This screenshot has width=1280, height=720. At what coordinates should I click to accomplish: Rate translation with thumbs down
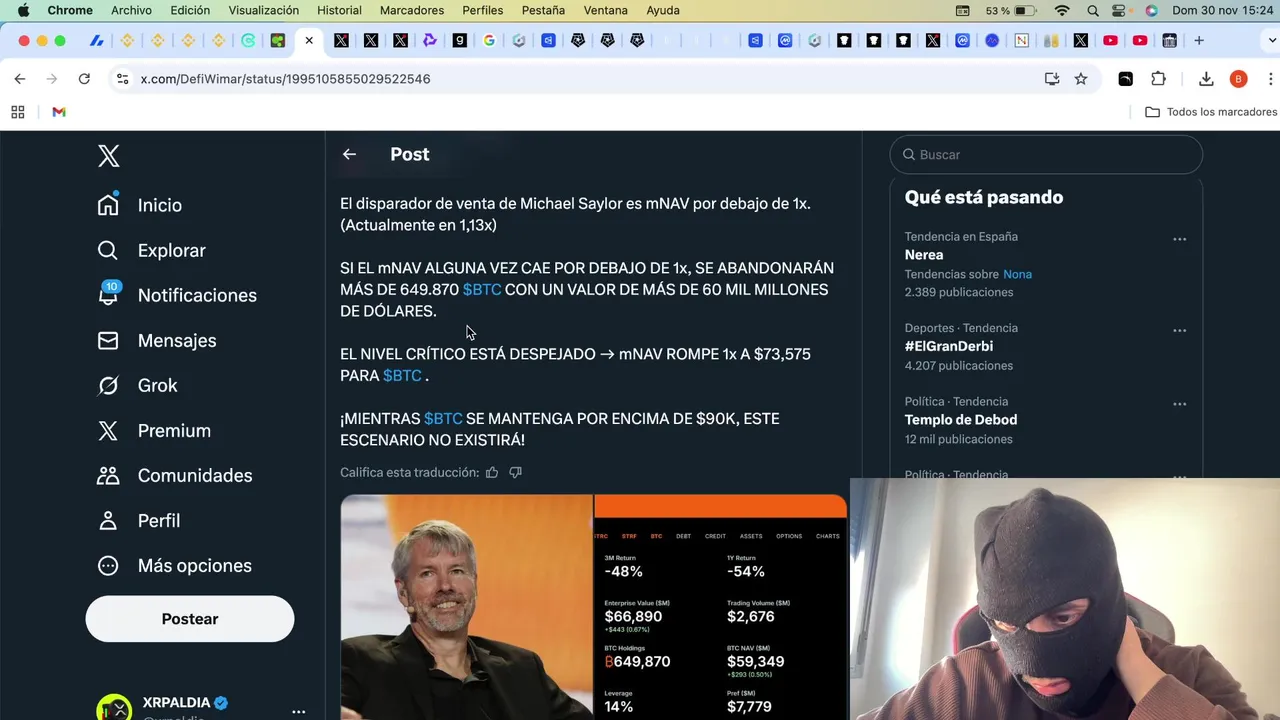[516, 472]
